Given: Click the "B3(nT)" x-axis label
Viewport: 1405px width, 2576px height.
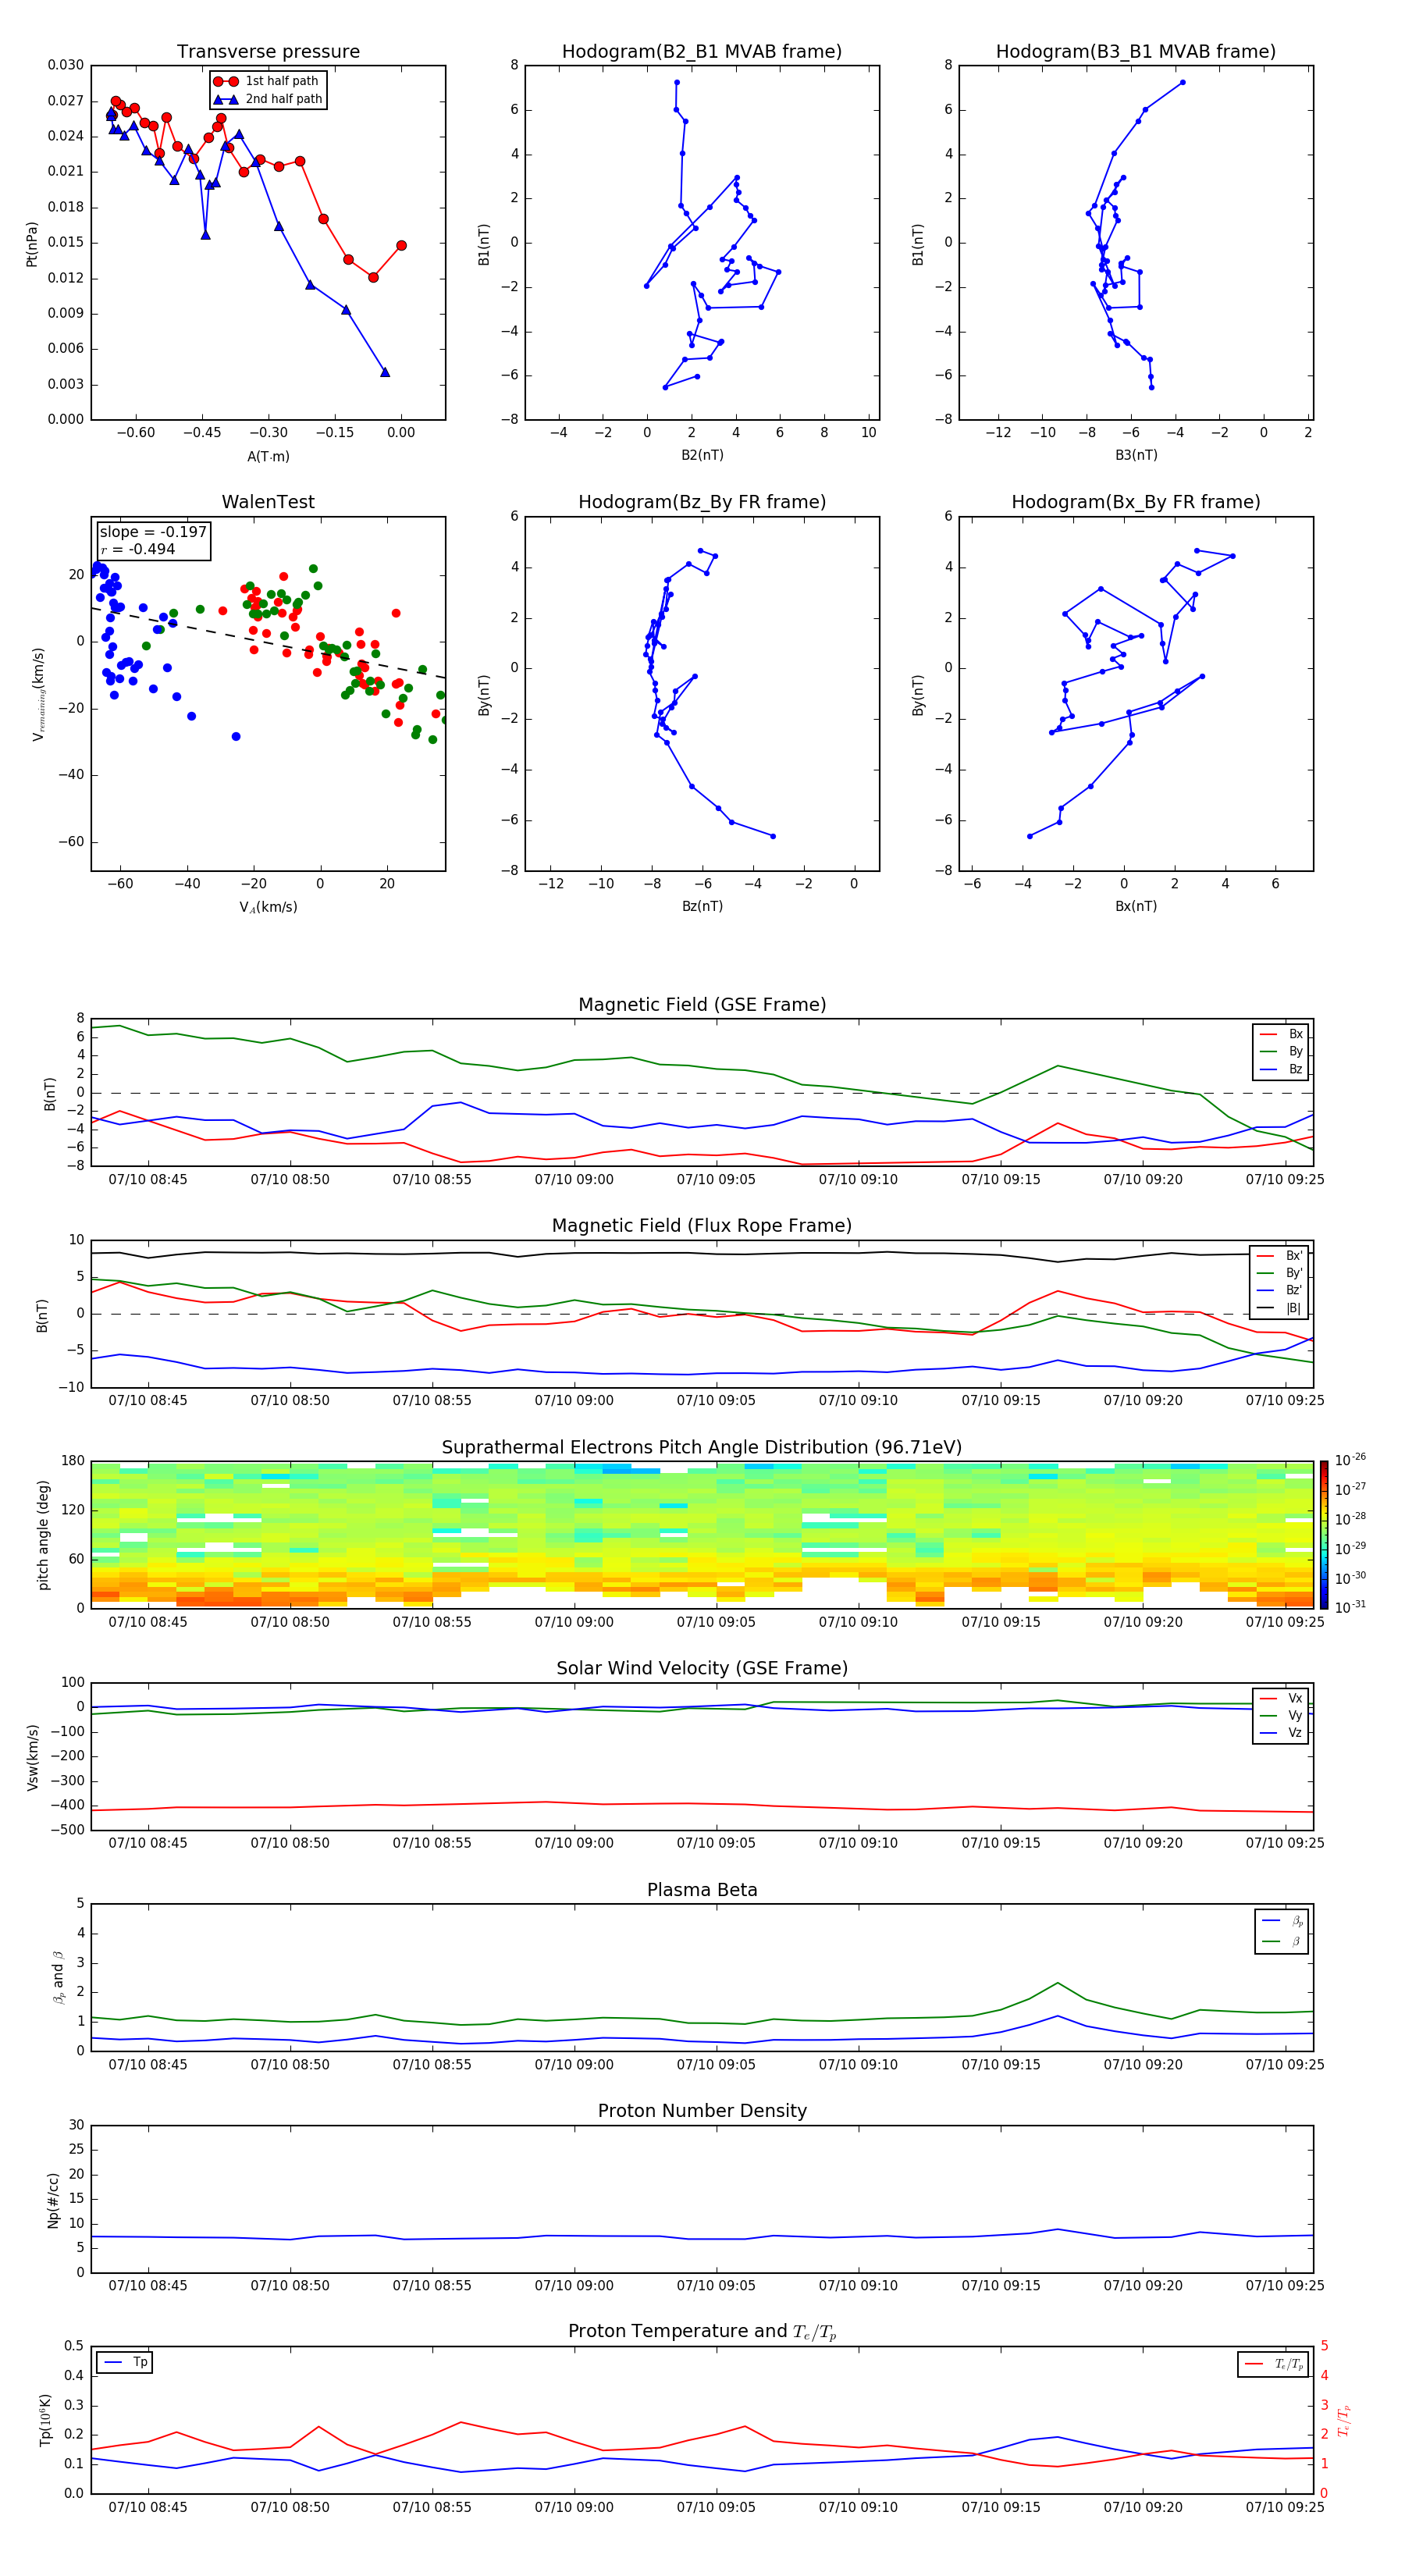Looking at the screenshot, I should pos(1136,455).
